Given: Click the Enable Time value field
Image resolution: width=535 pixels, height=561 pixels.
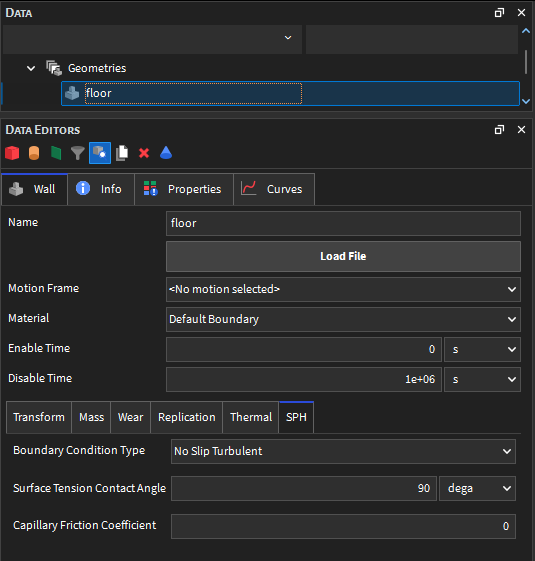Looking at the screenshot, I should tap(304, 349).
